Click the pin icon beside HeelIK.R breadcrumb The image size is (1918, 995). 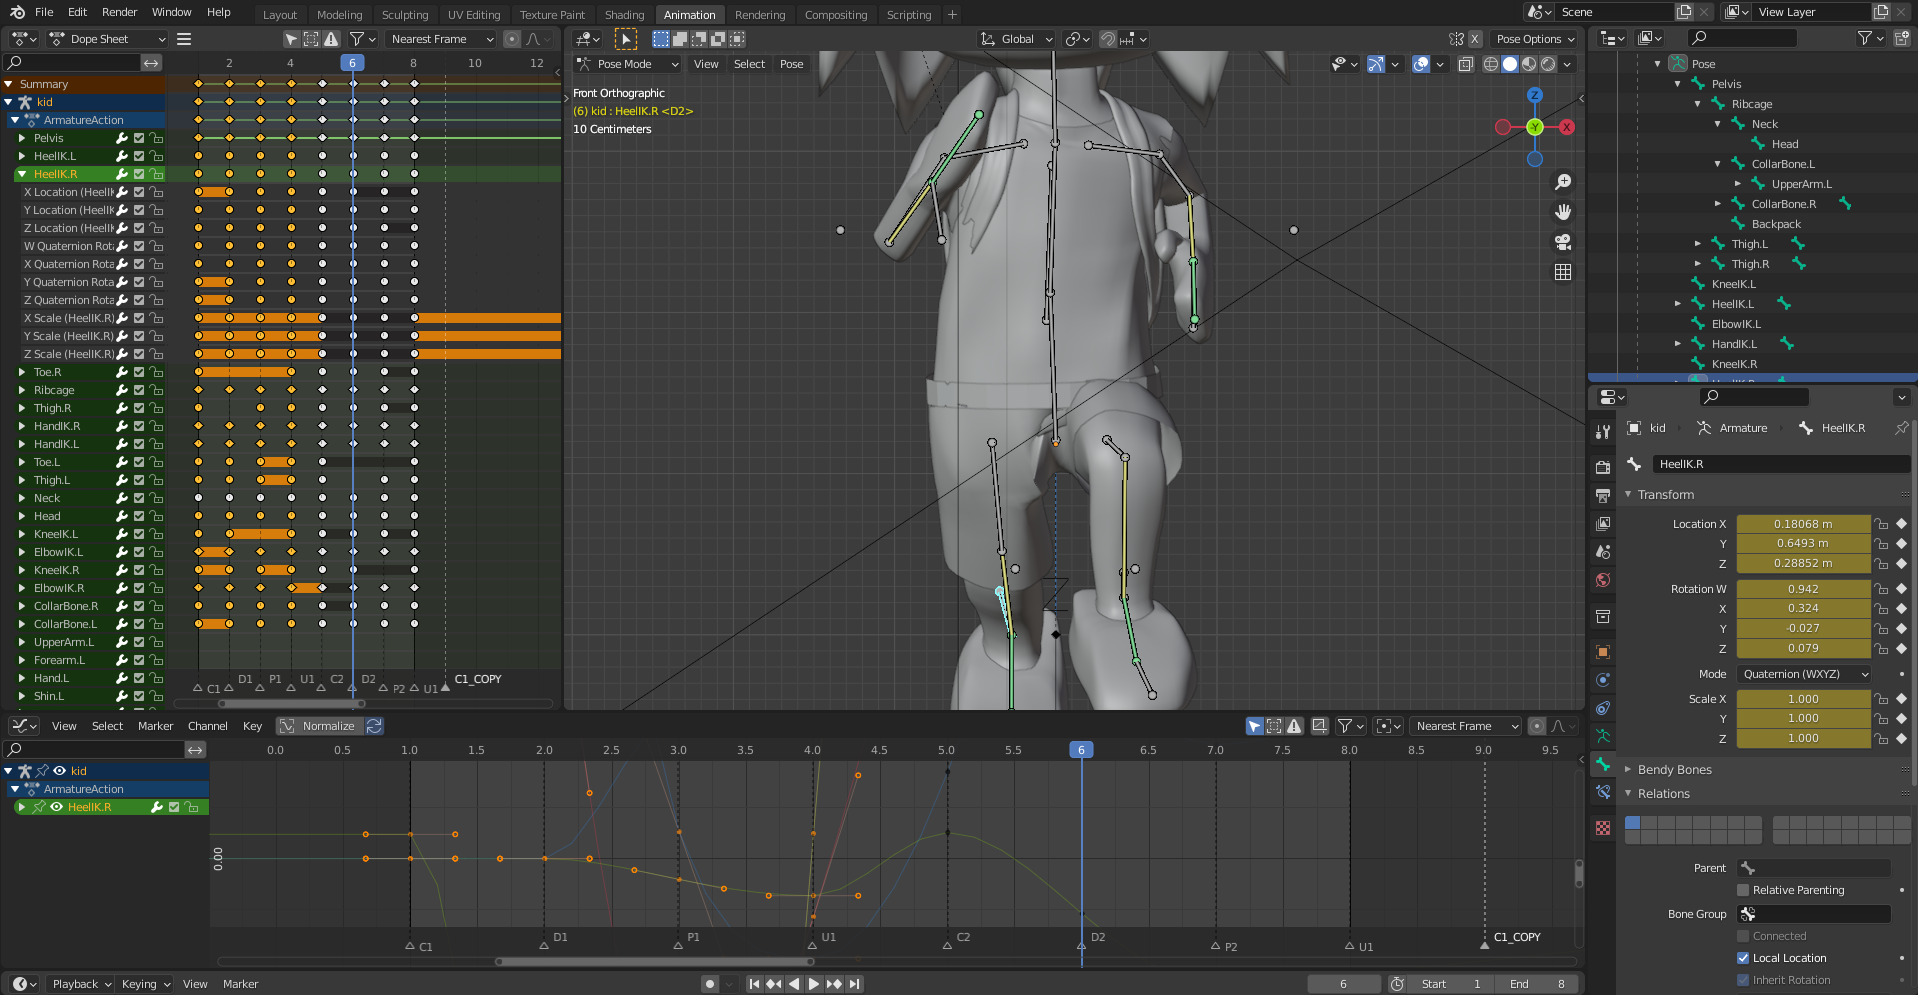coord(1901,428)
